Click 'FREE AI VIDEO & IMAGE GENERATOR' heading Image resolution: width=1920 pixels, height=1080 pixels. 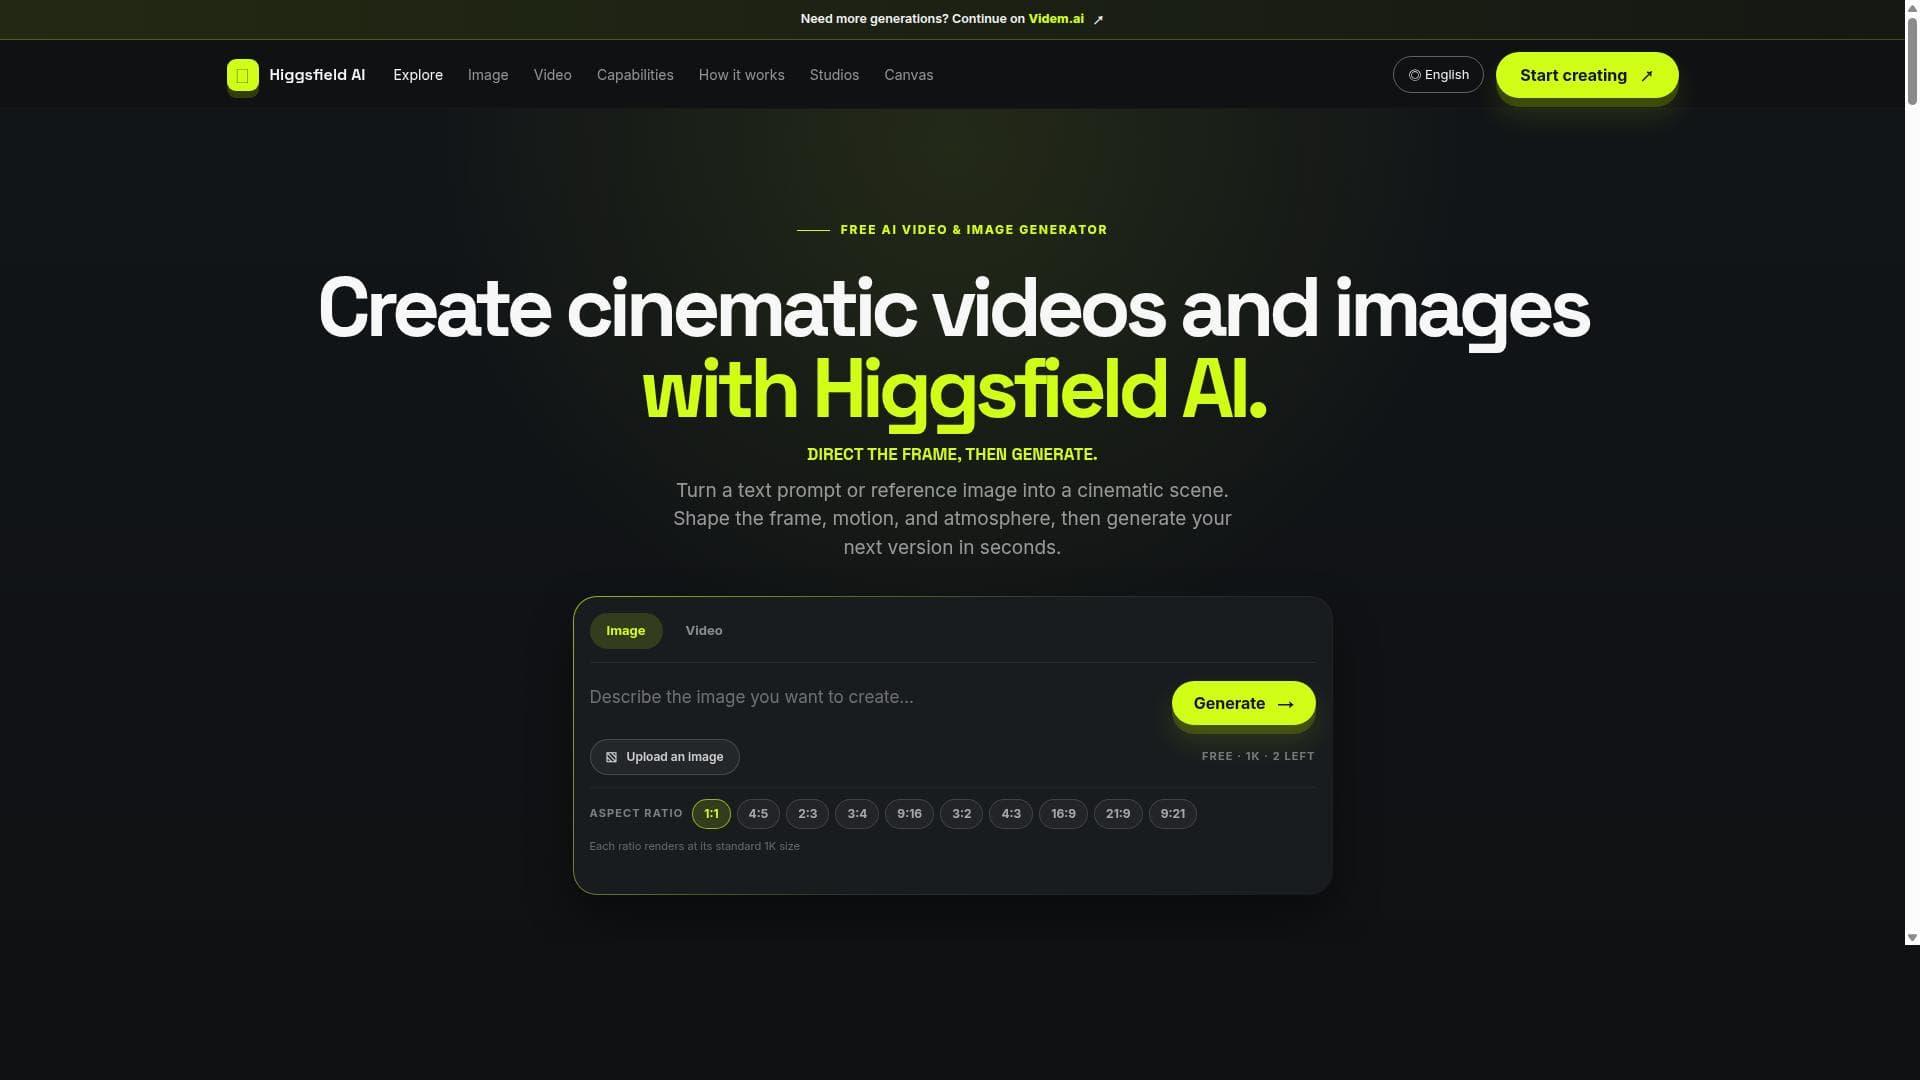click(x=973, y=230)
